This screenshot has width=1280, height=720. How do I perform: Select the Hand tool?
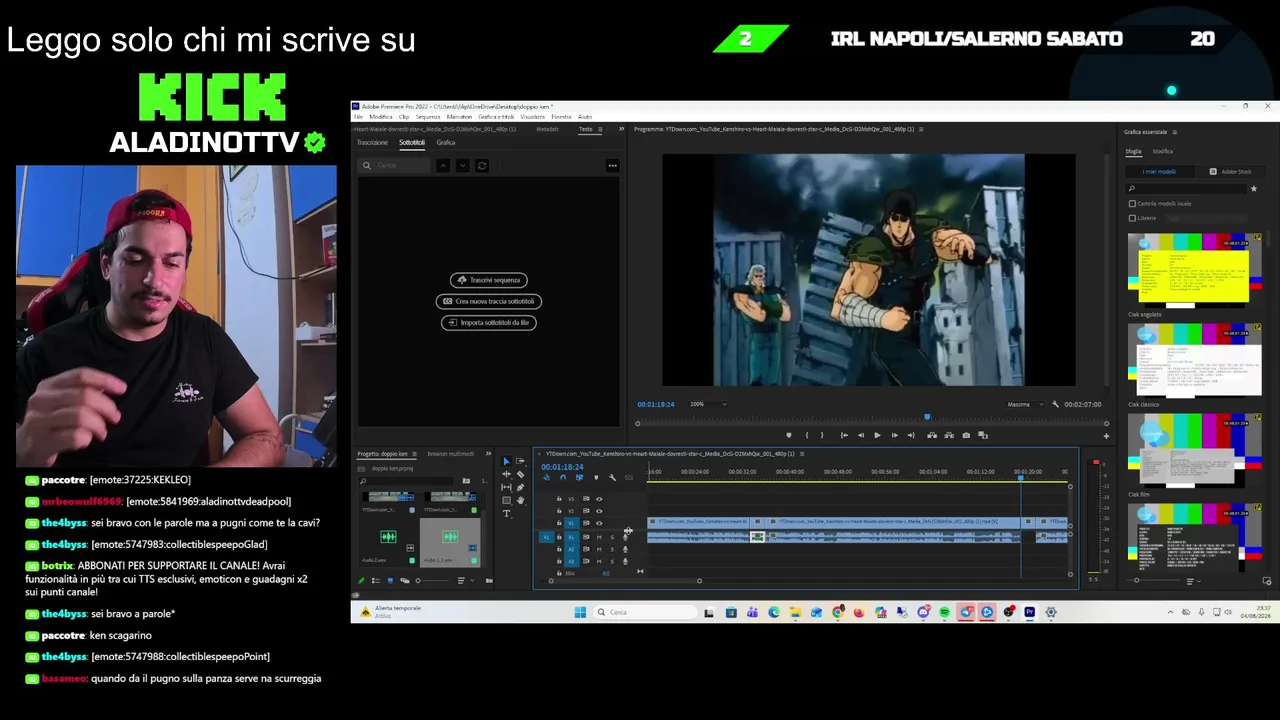(x=520, y=500)
